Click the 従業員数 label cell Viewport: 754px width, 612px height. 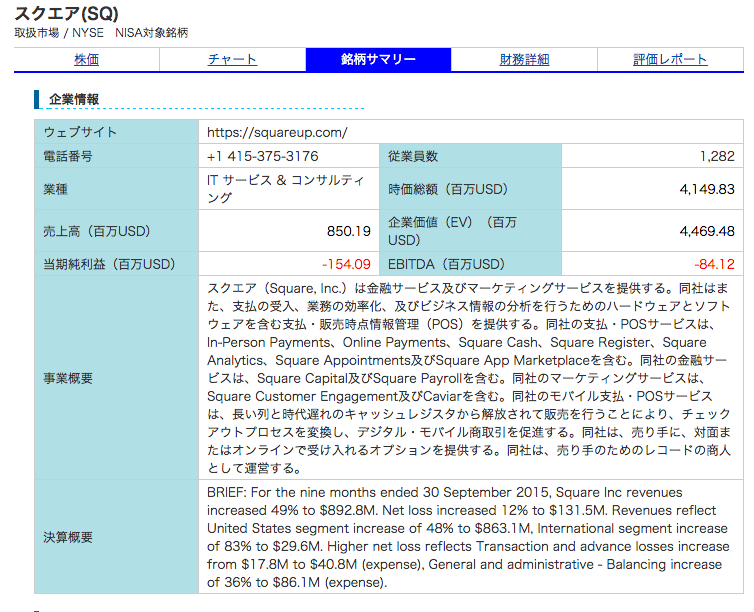pyautogui.click(x=470, y=156)
